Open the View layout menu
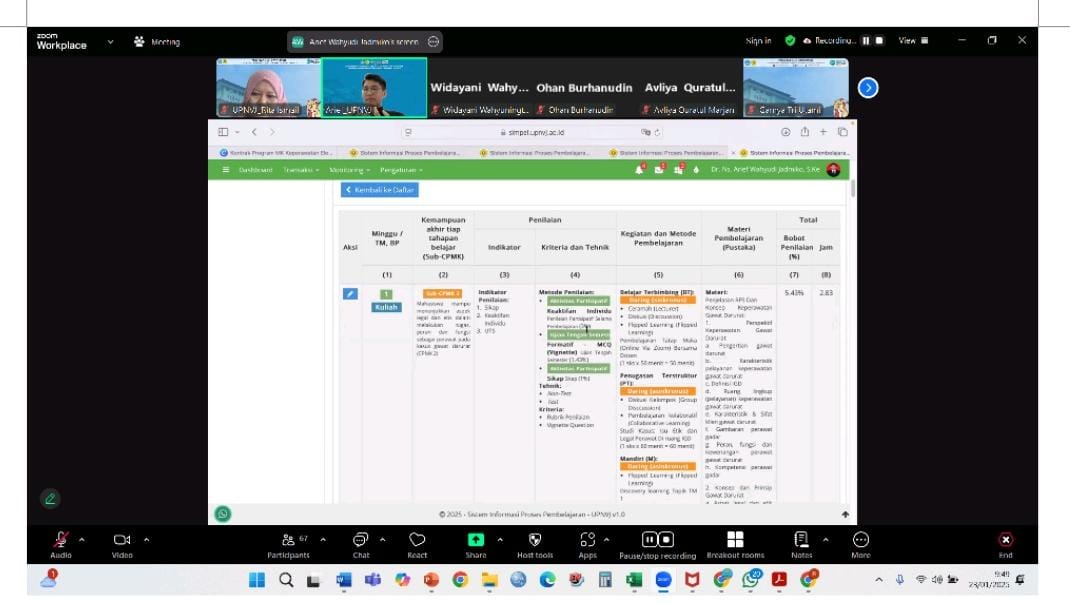The width and height of the screenshot is (1080, 604). tap(912, 41)
